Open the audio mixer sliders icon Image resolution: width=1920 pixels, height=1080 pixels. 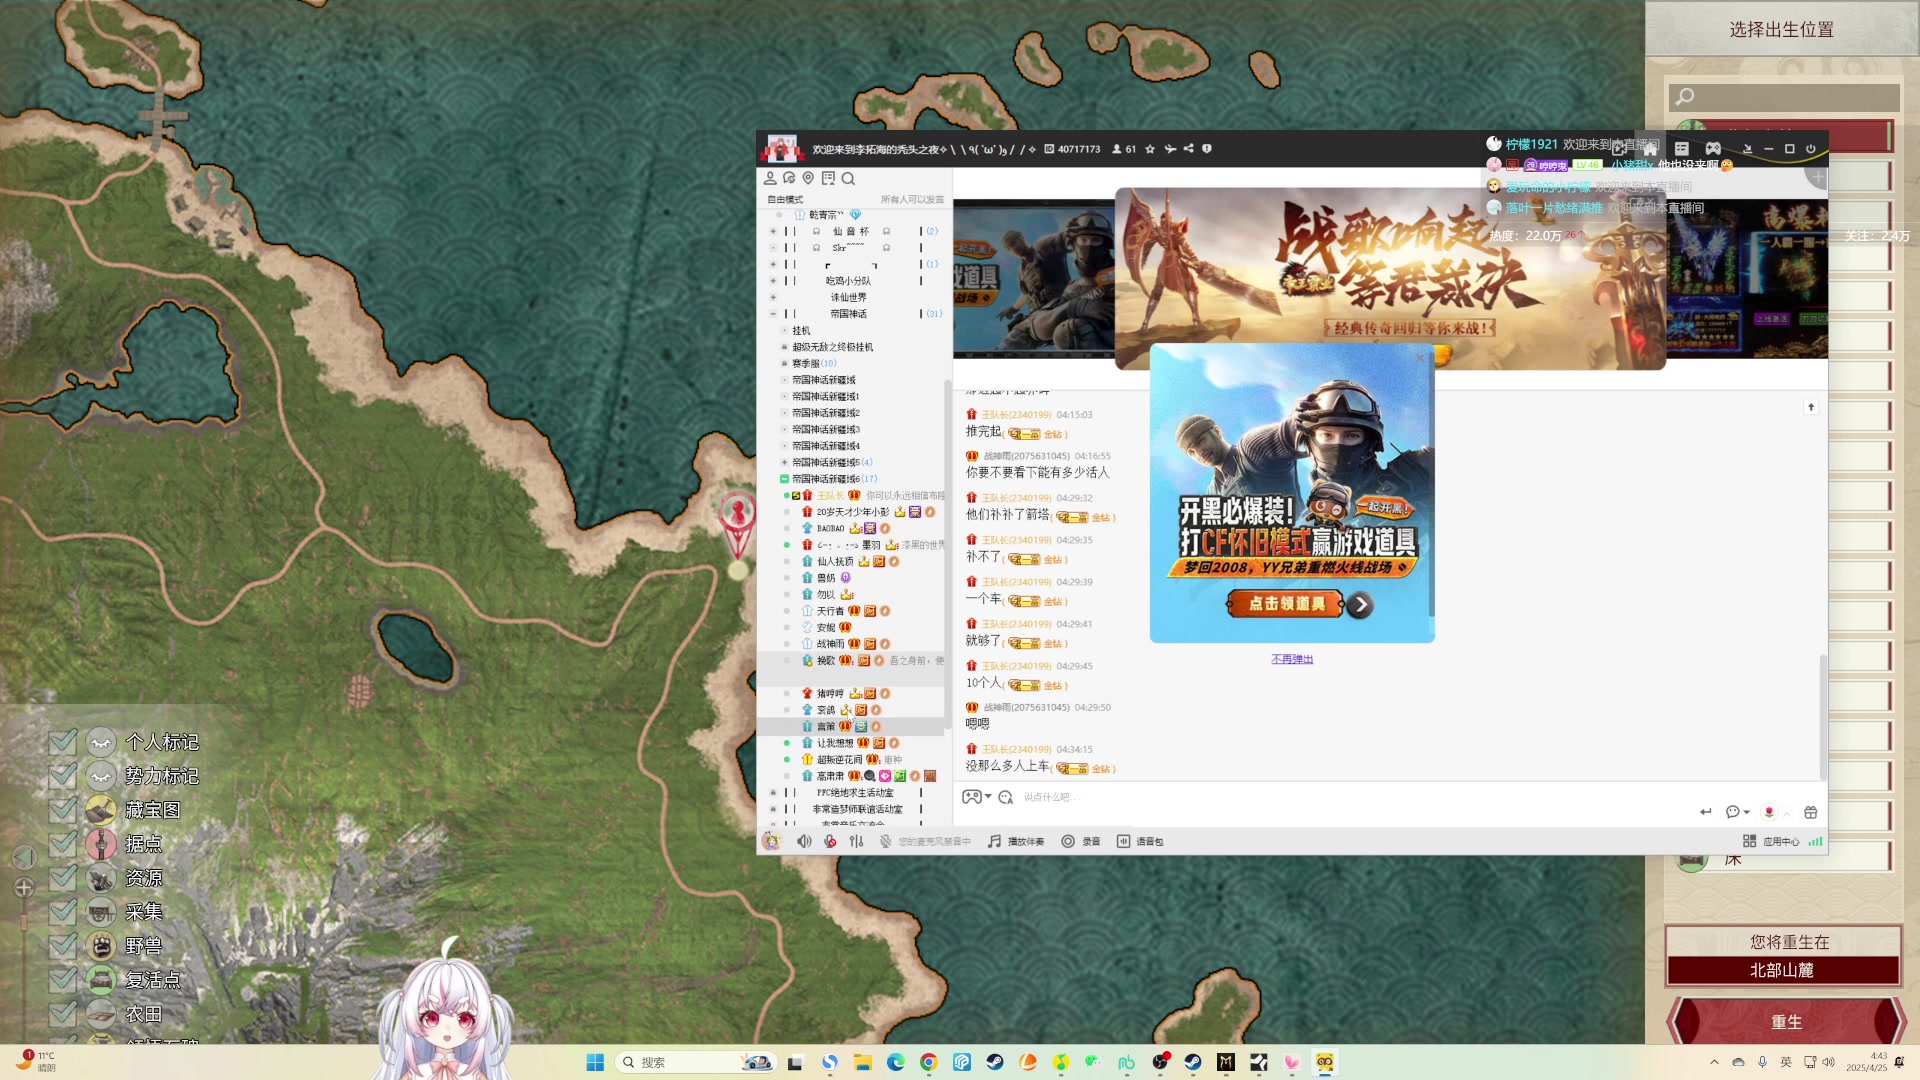(x=856, y=841)
